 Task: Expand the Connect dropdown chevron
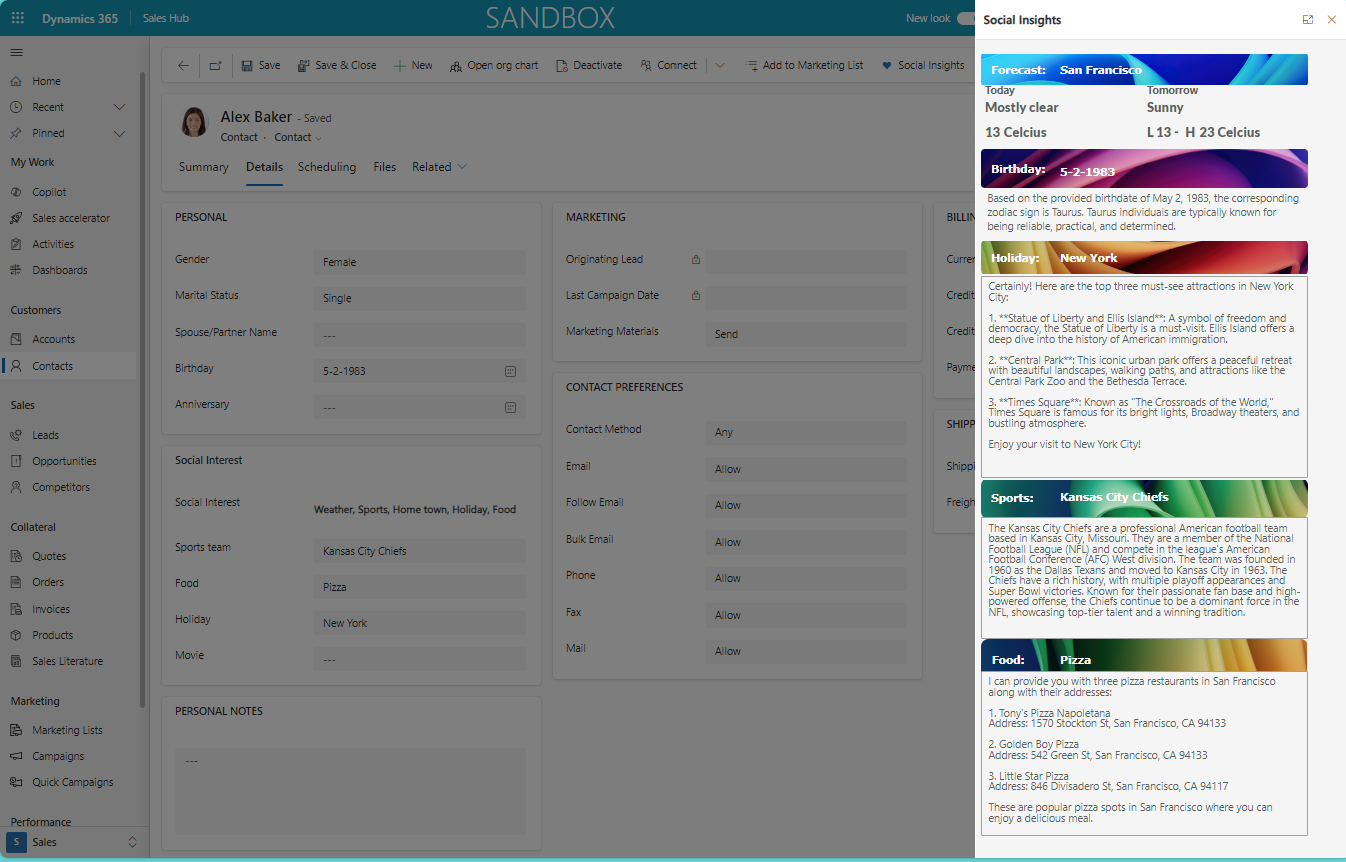coord(719,65)
